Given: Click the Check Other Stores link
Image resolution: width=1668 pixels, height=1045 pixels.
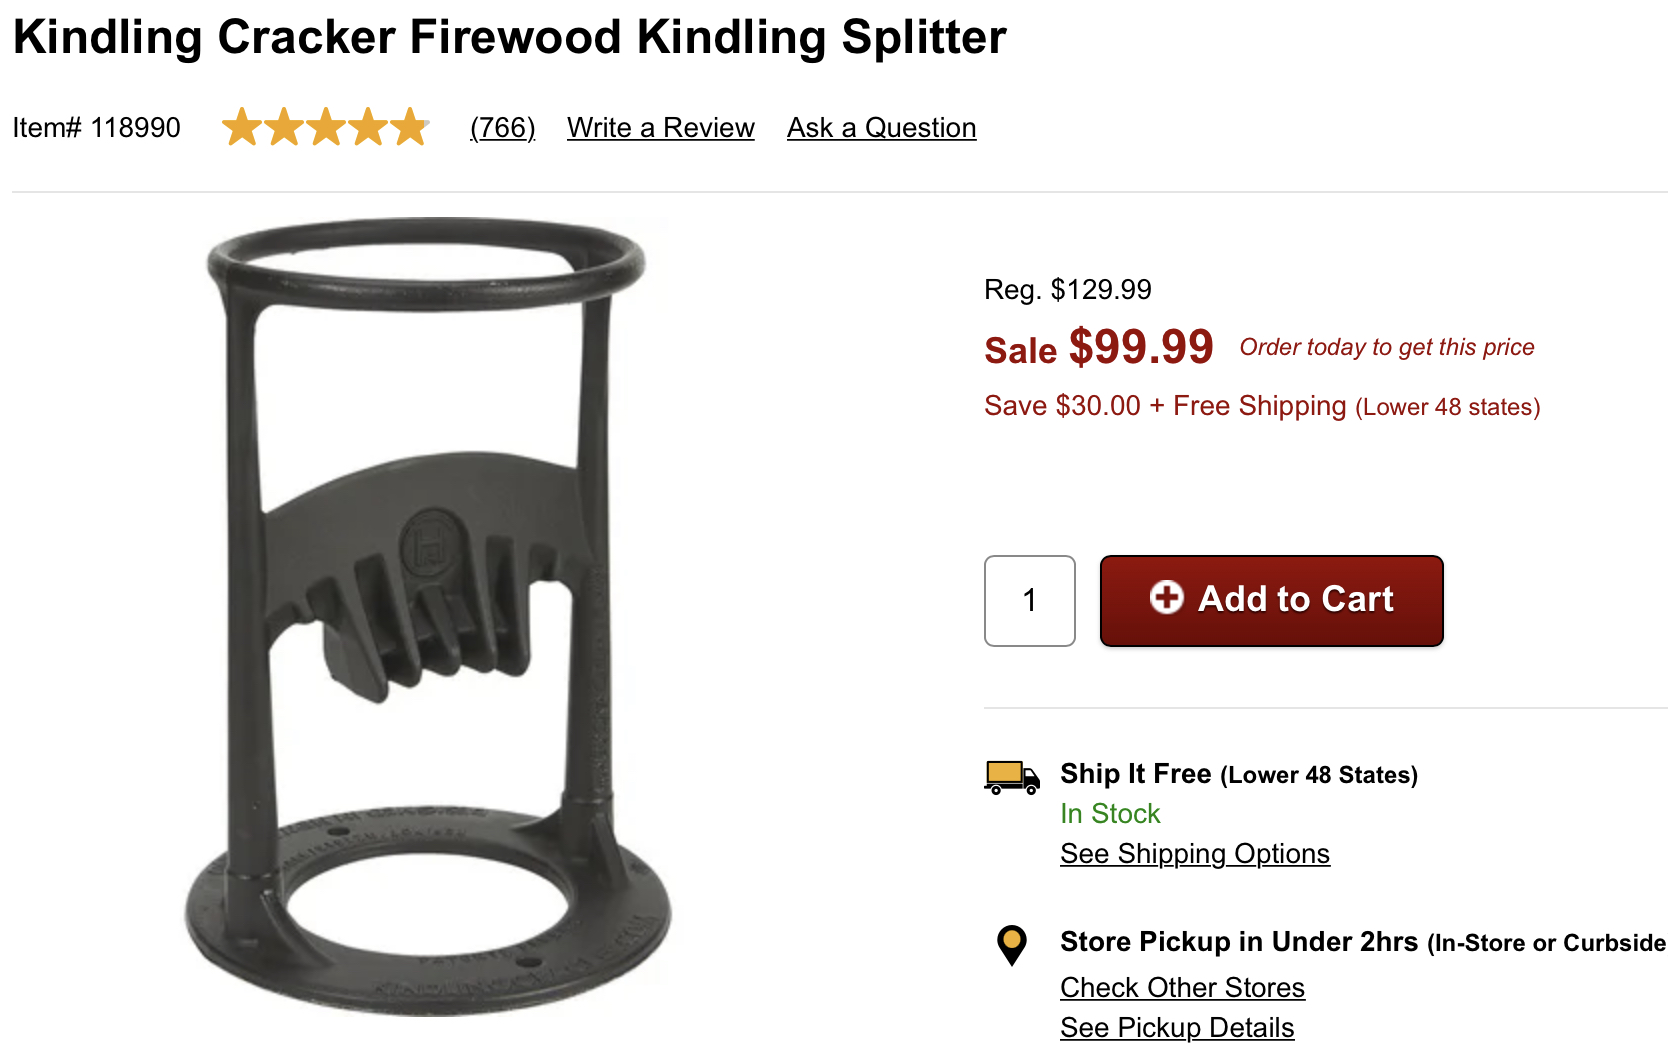Looking at the screenshot, I should pyautogui.click(x=1182, y=988).
